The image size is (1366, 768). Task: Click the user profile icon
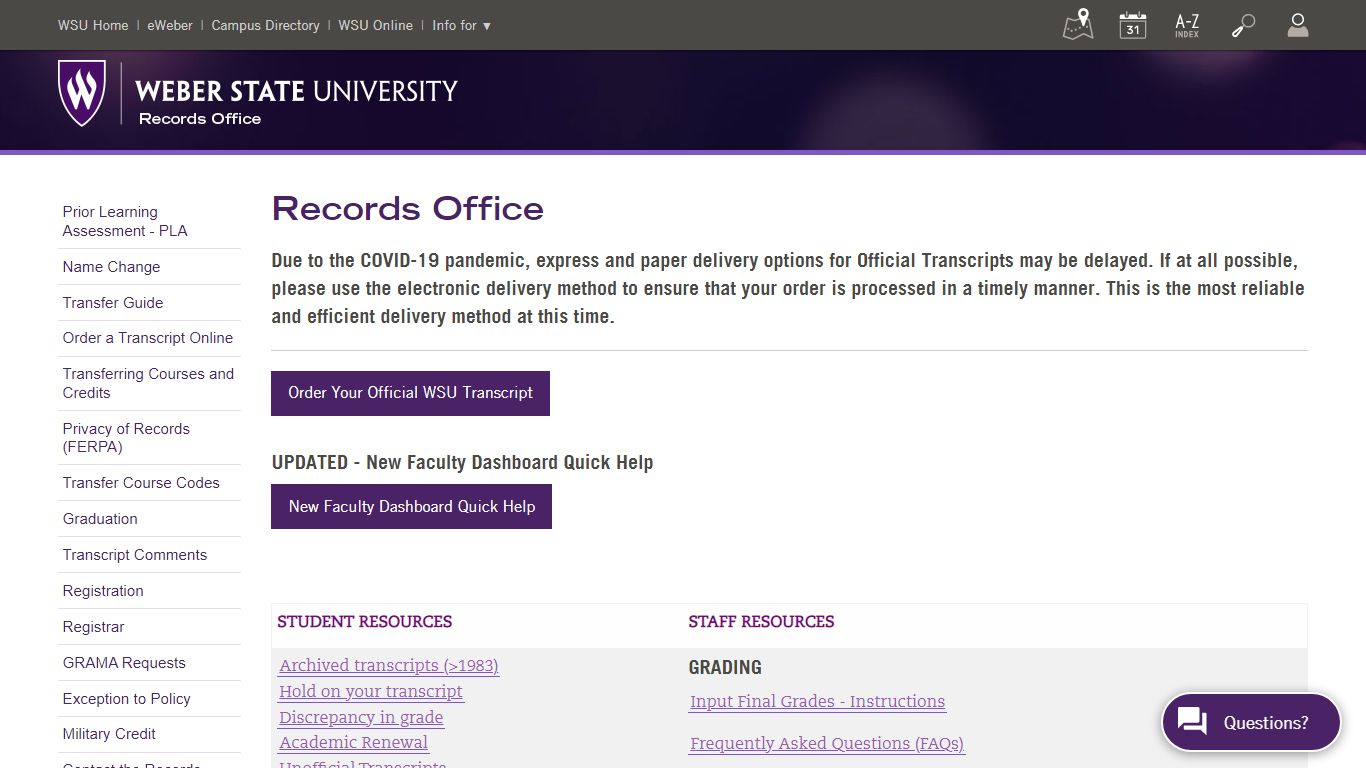point(1298,25)
